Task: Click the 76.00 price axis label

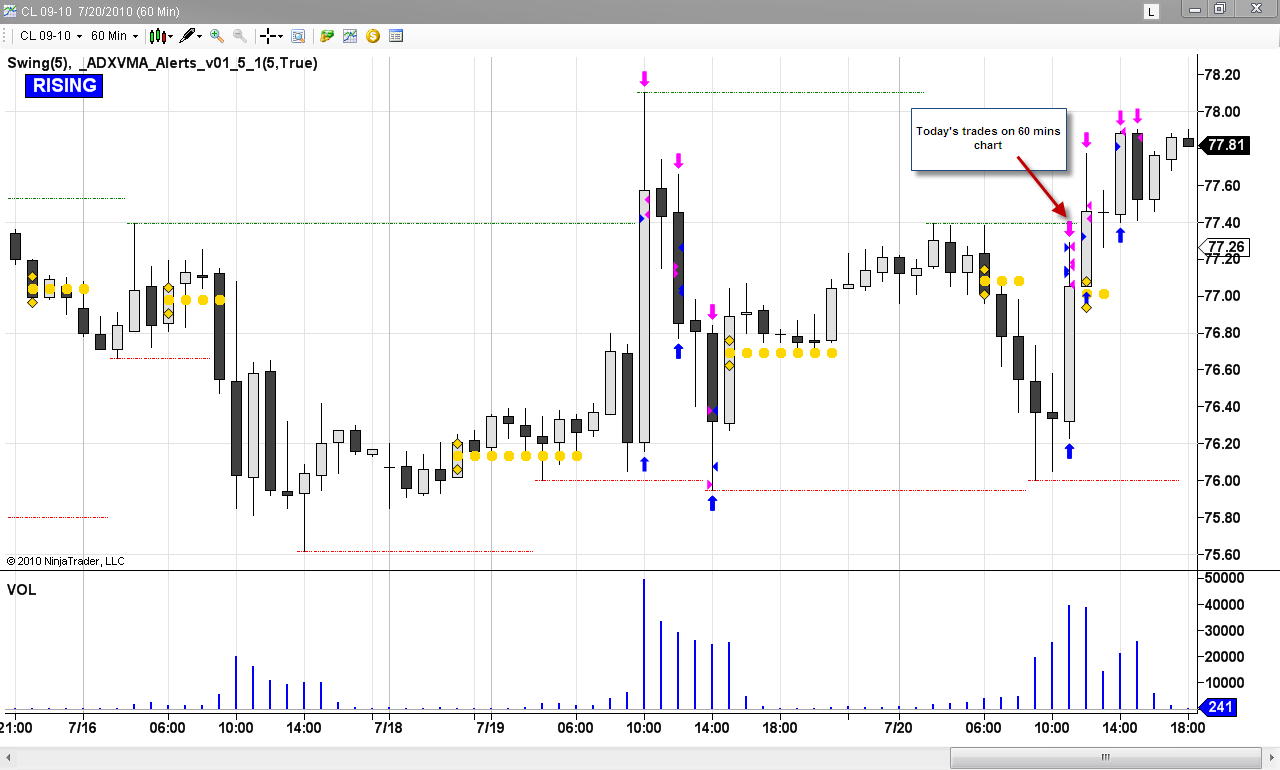Action: (1222, 481)
